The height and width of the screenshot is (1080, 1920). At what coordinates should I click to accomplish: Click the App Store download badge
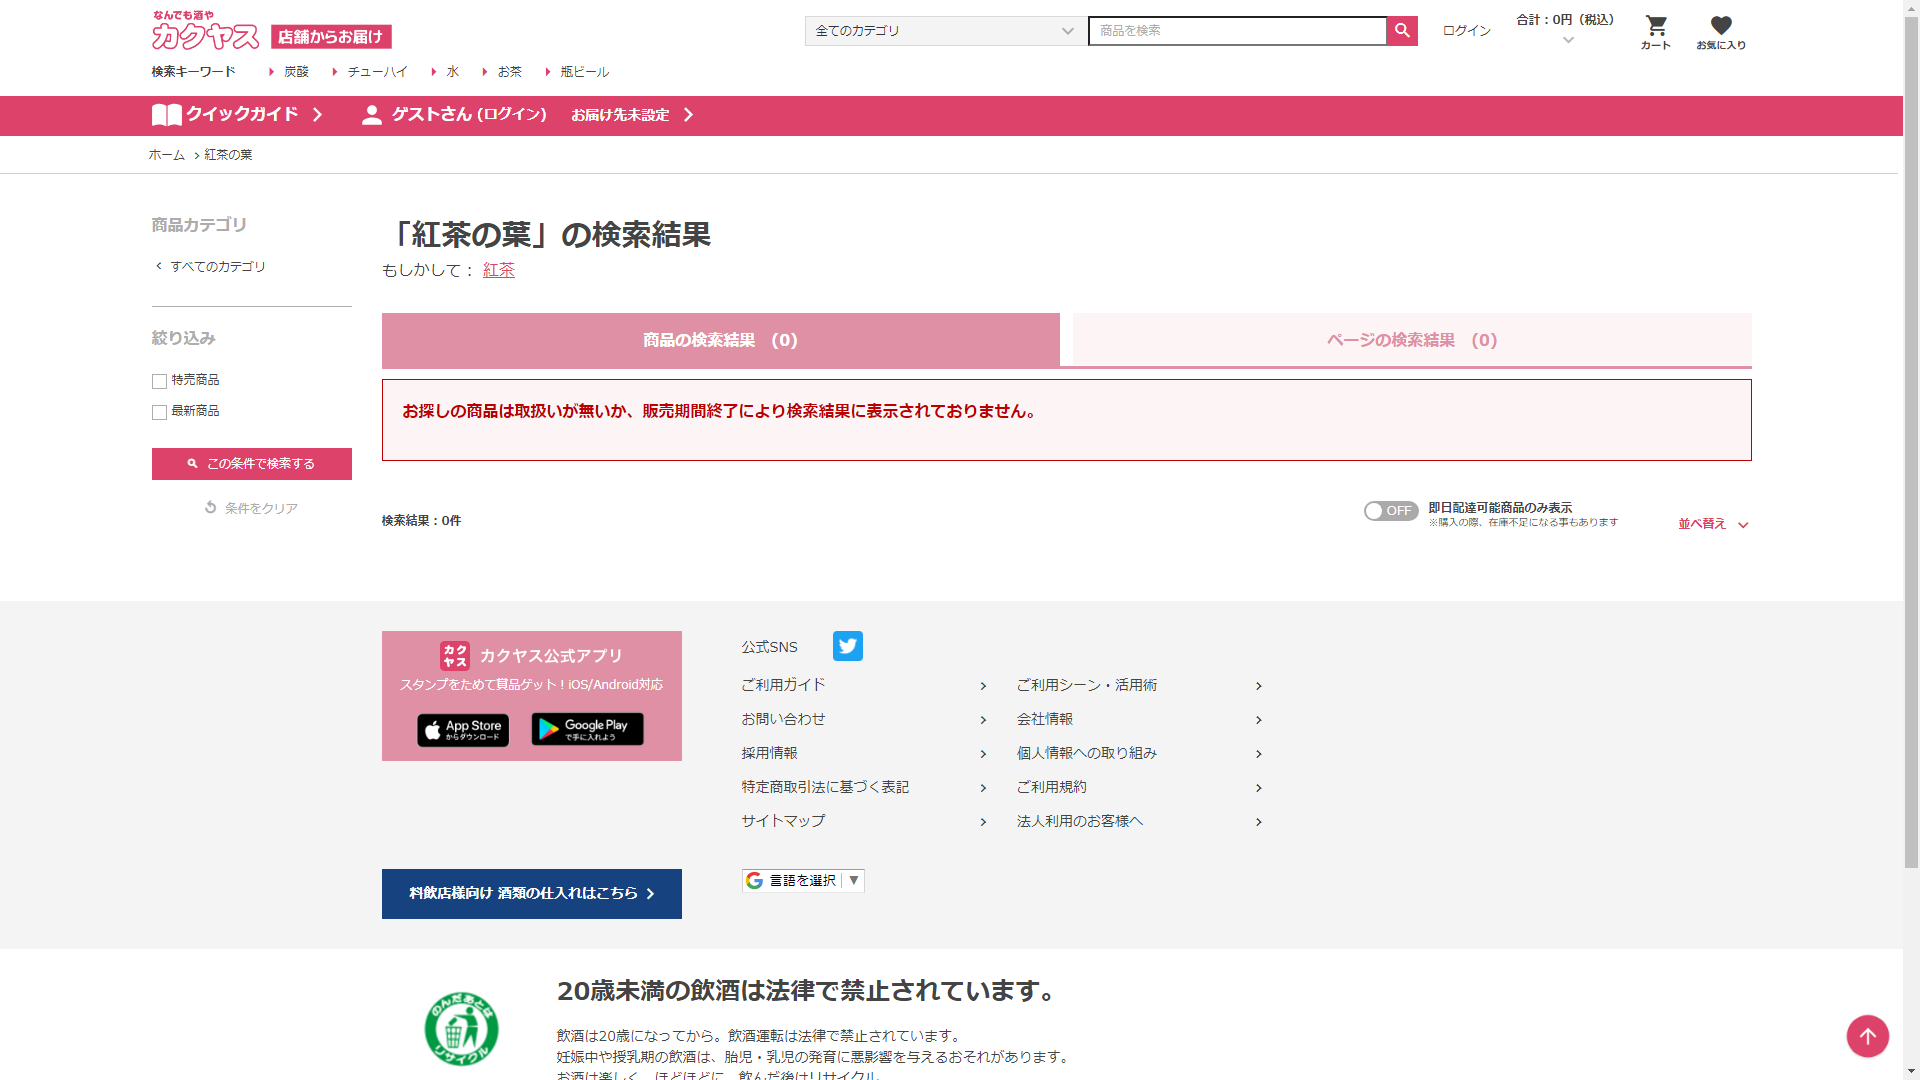463,730
